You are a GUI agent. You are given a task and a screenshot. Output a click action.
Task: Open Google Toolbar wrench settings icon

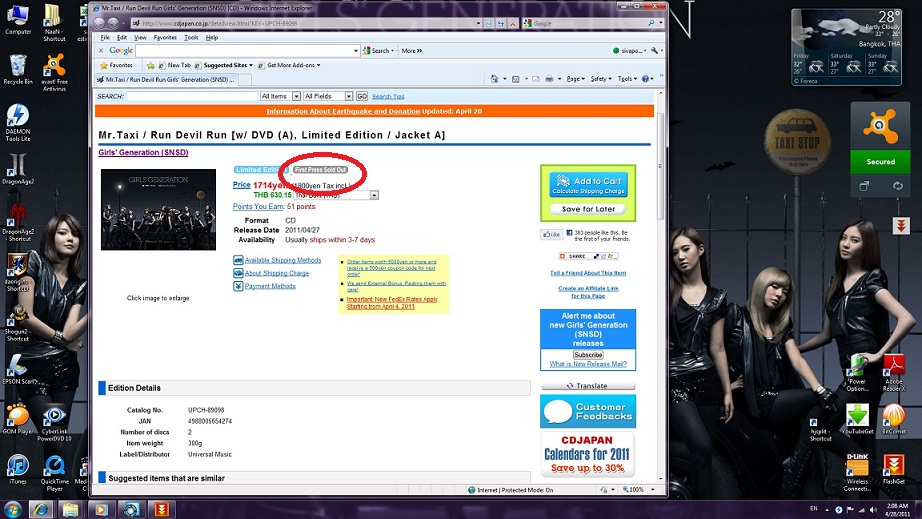point(654,51)
